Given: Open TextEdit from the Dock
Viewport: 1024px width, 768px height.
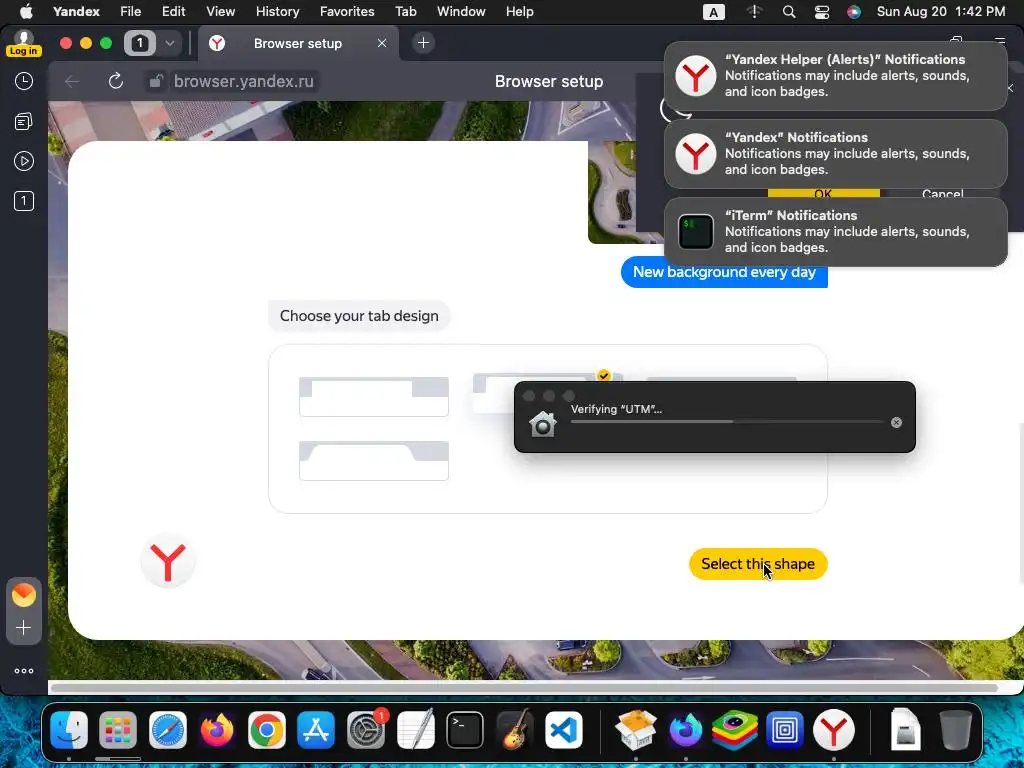Looking at the screenshot, I should click(415, 729).
